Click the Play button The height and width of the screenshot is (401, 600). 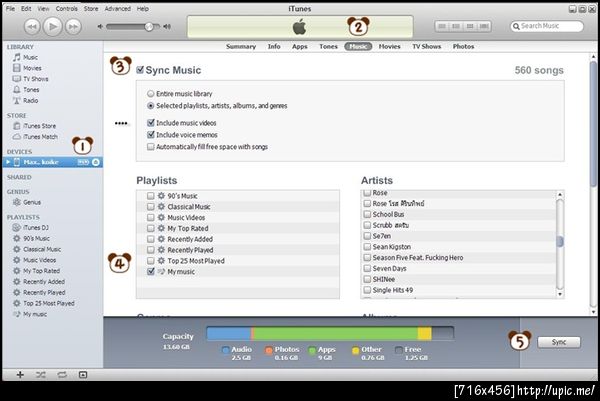pyautogui.click(x=52, y=26)
